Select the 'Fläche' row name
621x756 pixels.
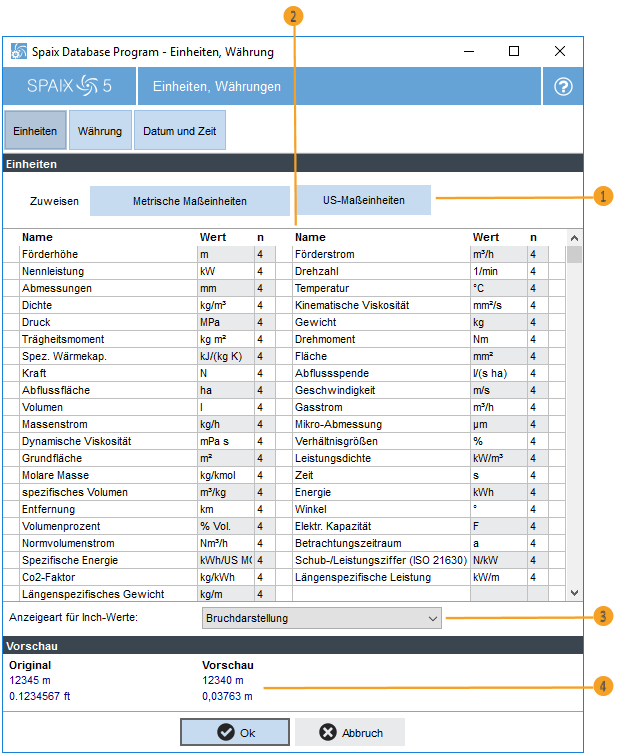click(311, 356)
